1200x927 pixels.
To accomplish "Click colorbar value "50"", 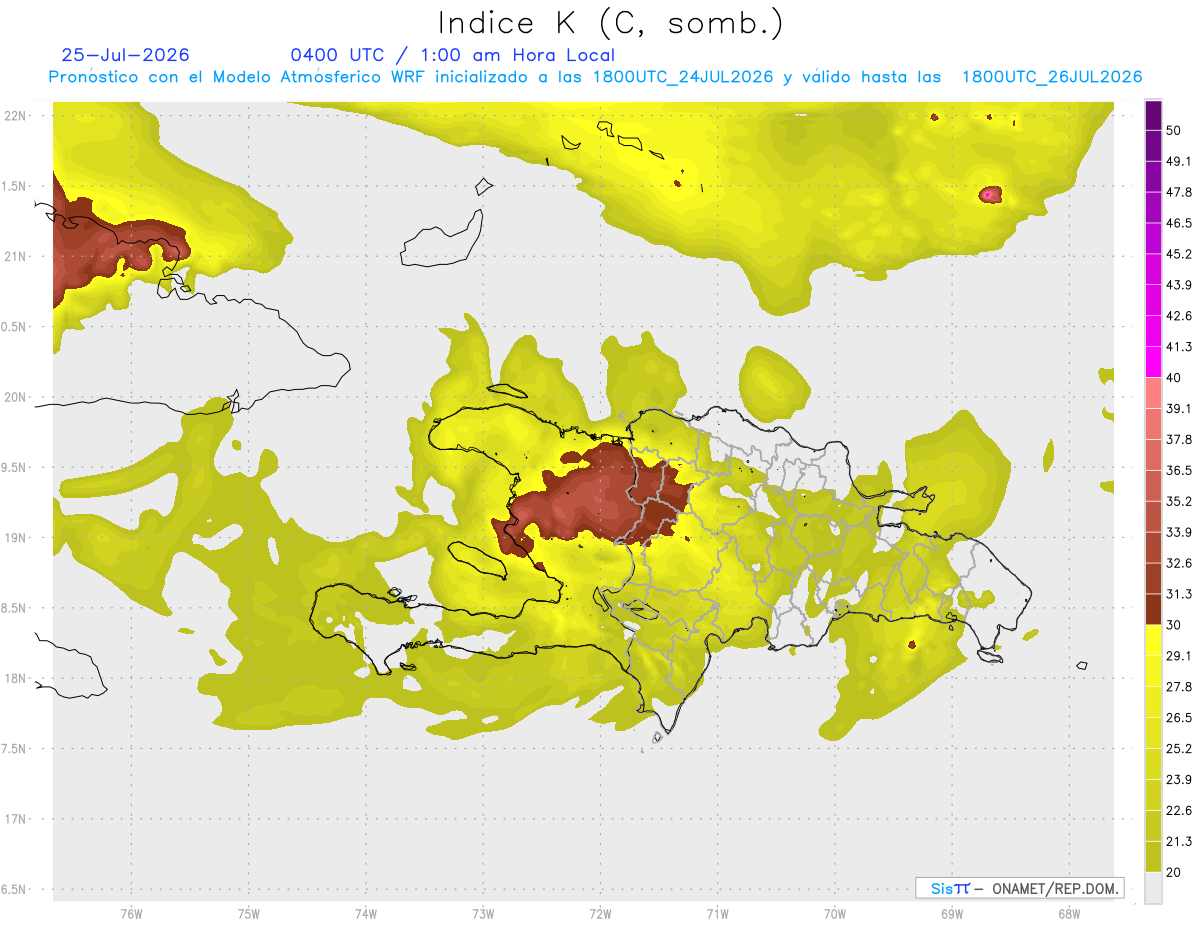I will [x=1175, y=131].
